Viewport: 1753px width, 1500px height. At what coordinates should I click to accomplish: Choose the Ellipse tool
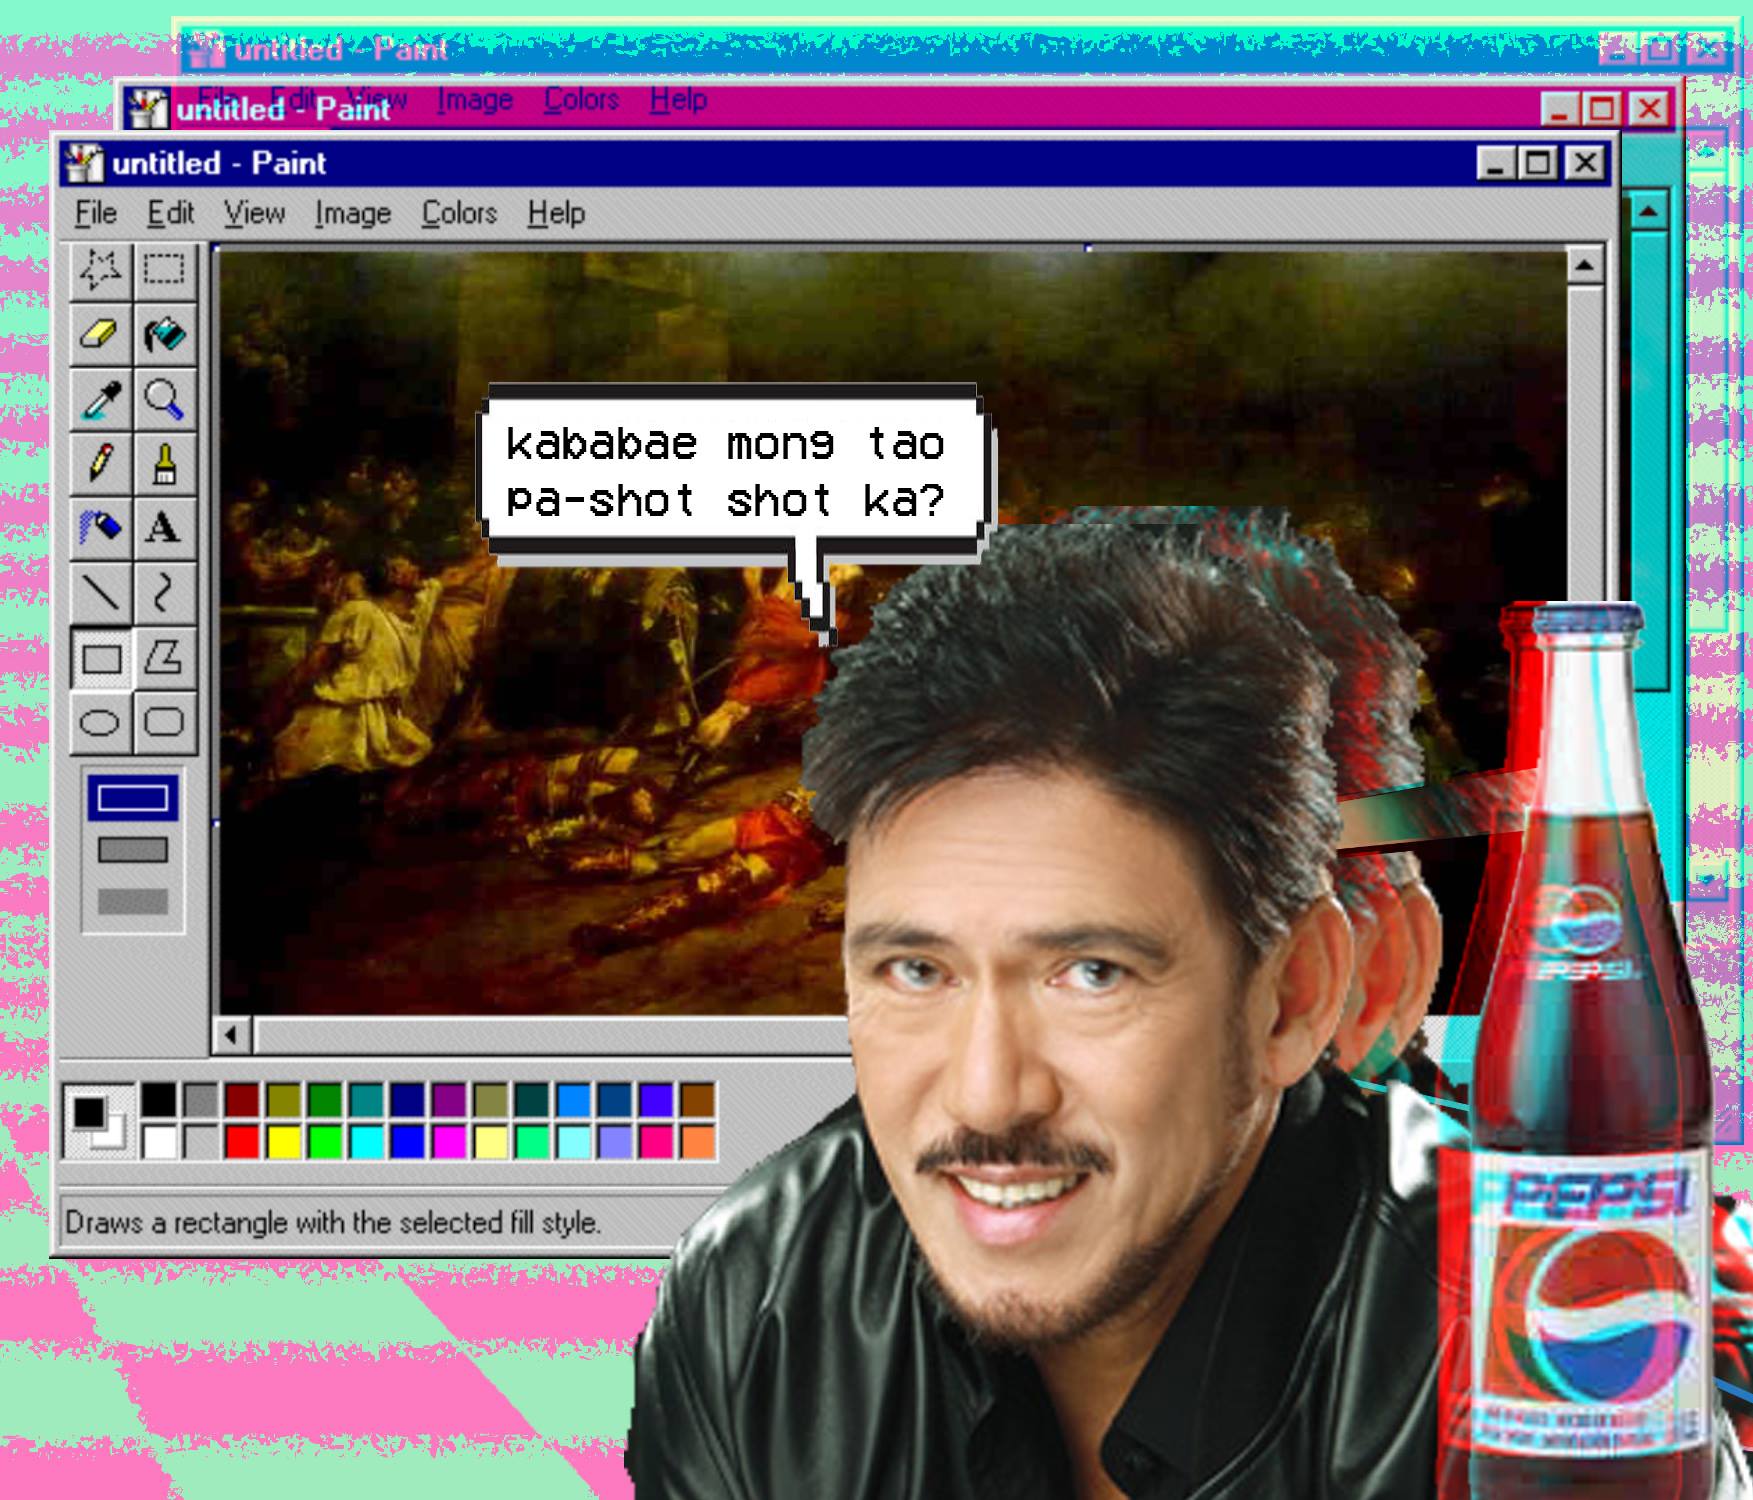click(x=100, y=722)
